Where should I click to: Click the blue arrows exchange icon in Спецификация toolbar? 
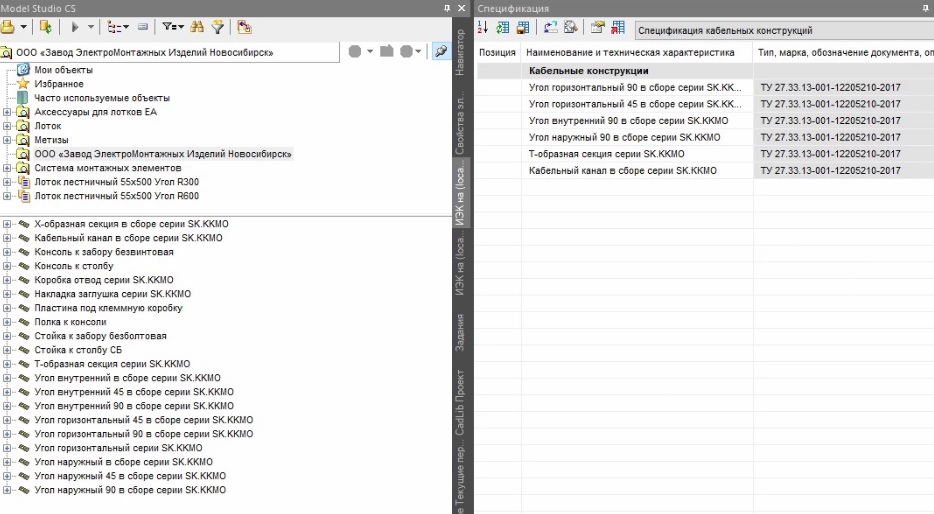coord(550,27)
